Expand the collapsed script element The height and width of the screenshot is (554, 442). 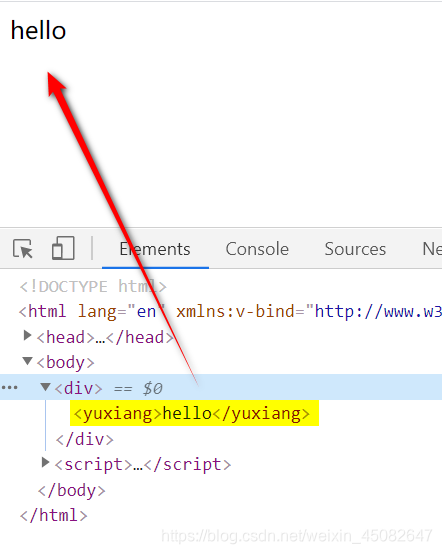point(45,462)
